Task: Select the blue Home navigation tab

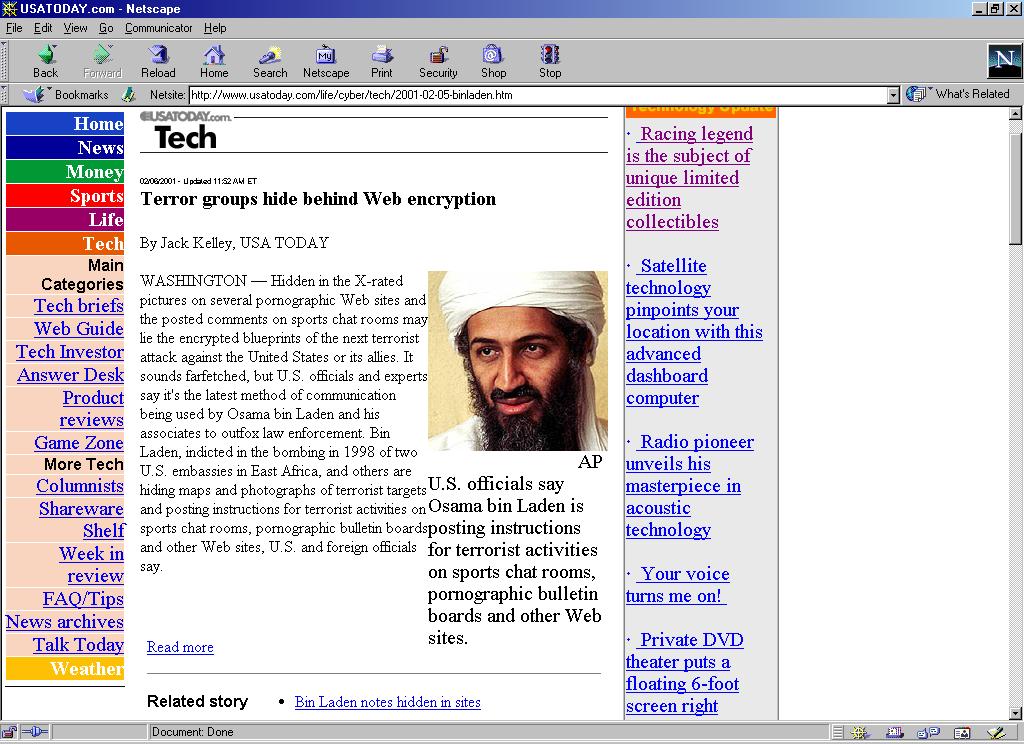Action: tap(65, 123)
